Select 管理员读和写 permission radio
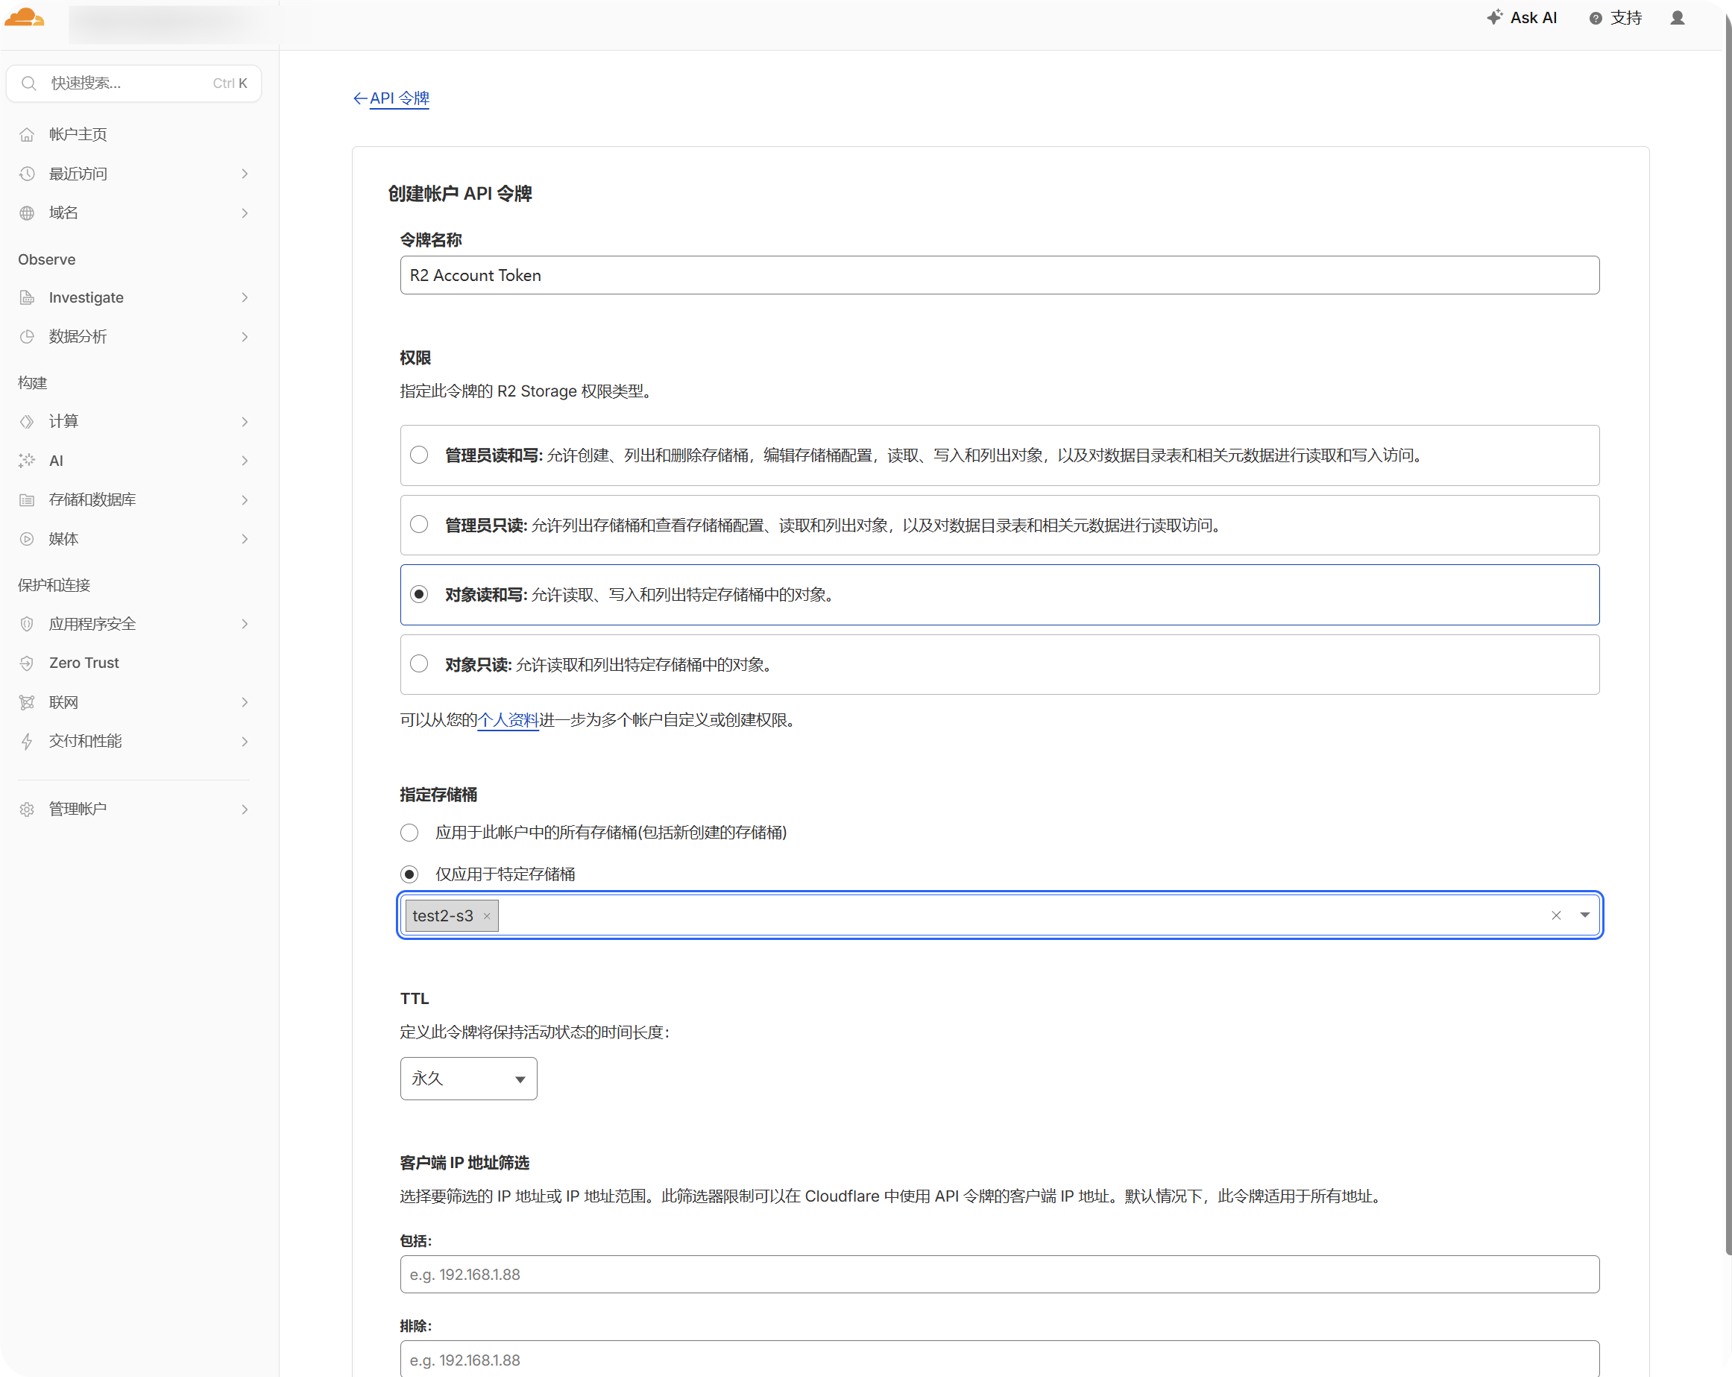Image resolution: width=1732 pixels, height=1377 pixels. click(419, 455)
